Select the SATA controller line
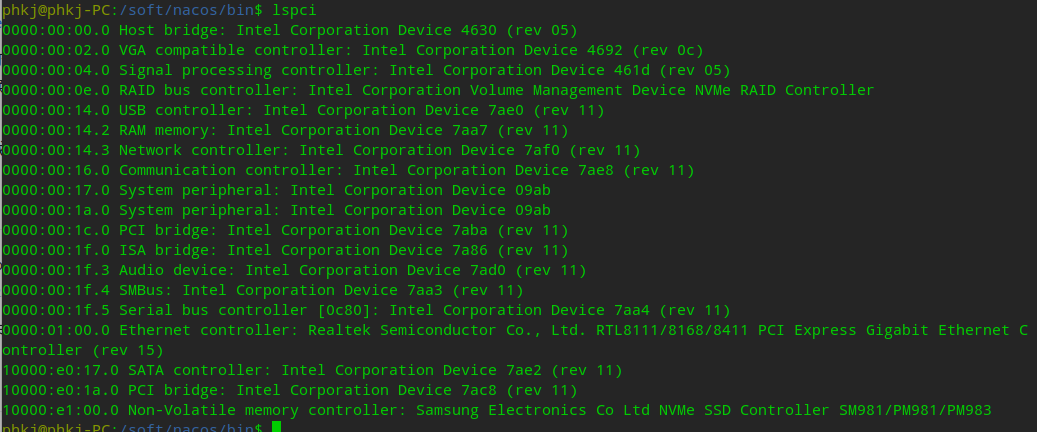The image size is (1037, 432). (x=312, y=370)
